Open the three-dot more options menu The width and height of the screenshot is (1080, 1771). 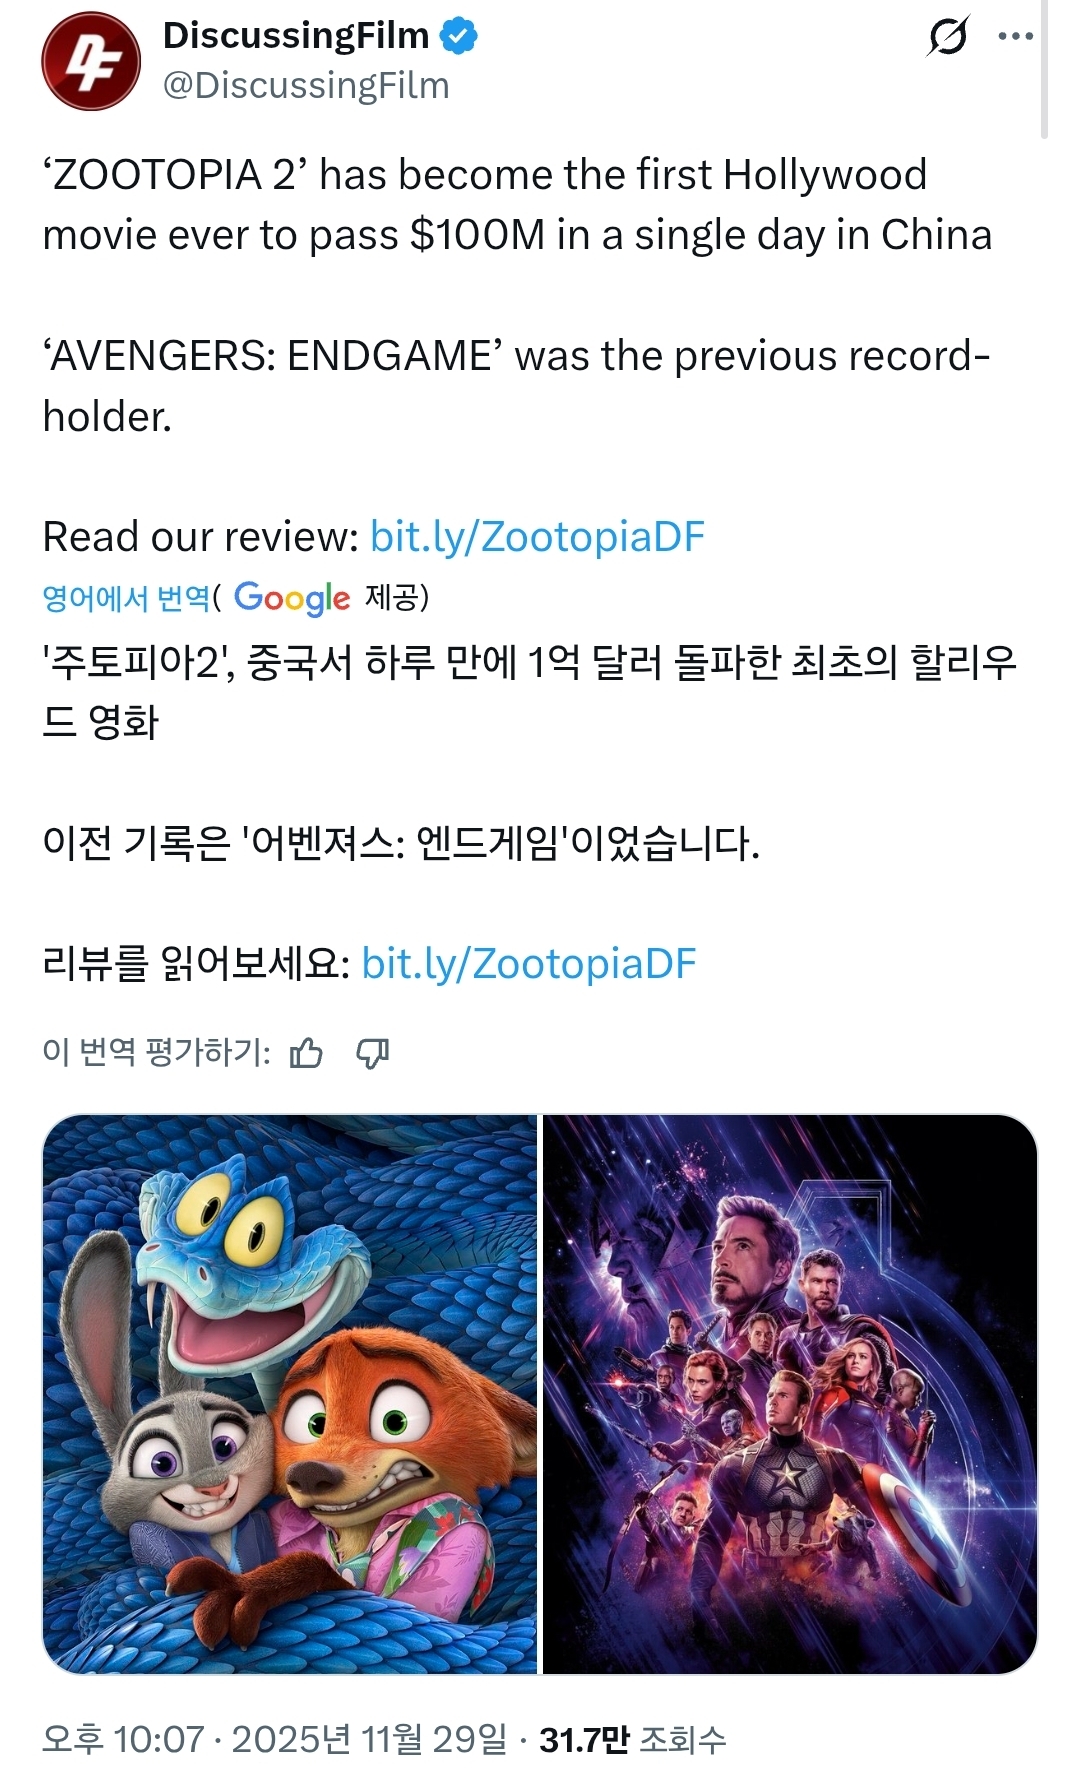[1015, 37]
